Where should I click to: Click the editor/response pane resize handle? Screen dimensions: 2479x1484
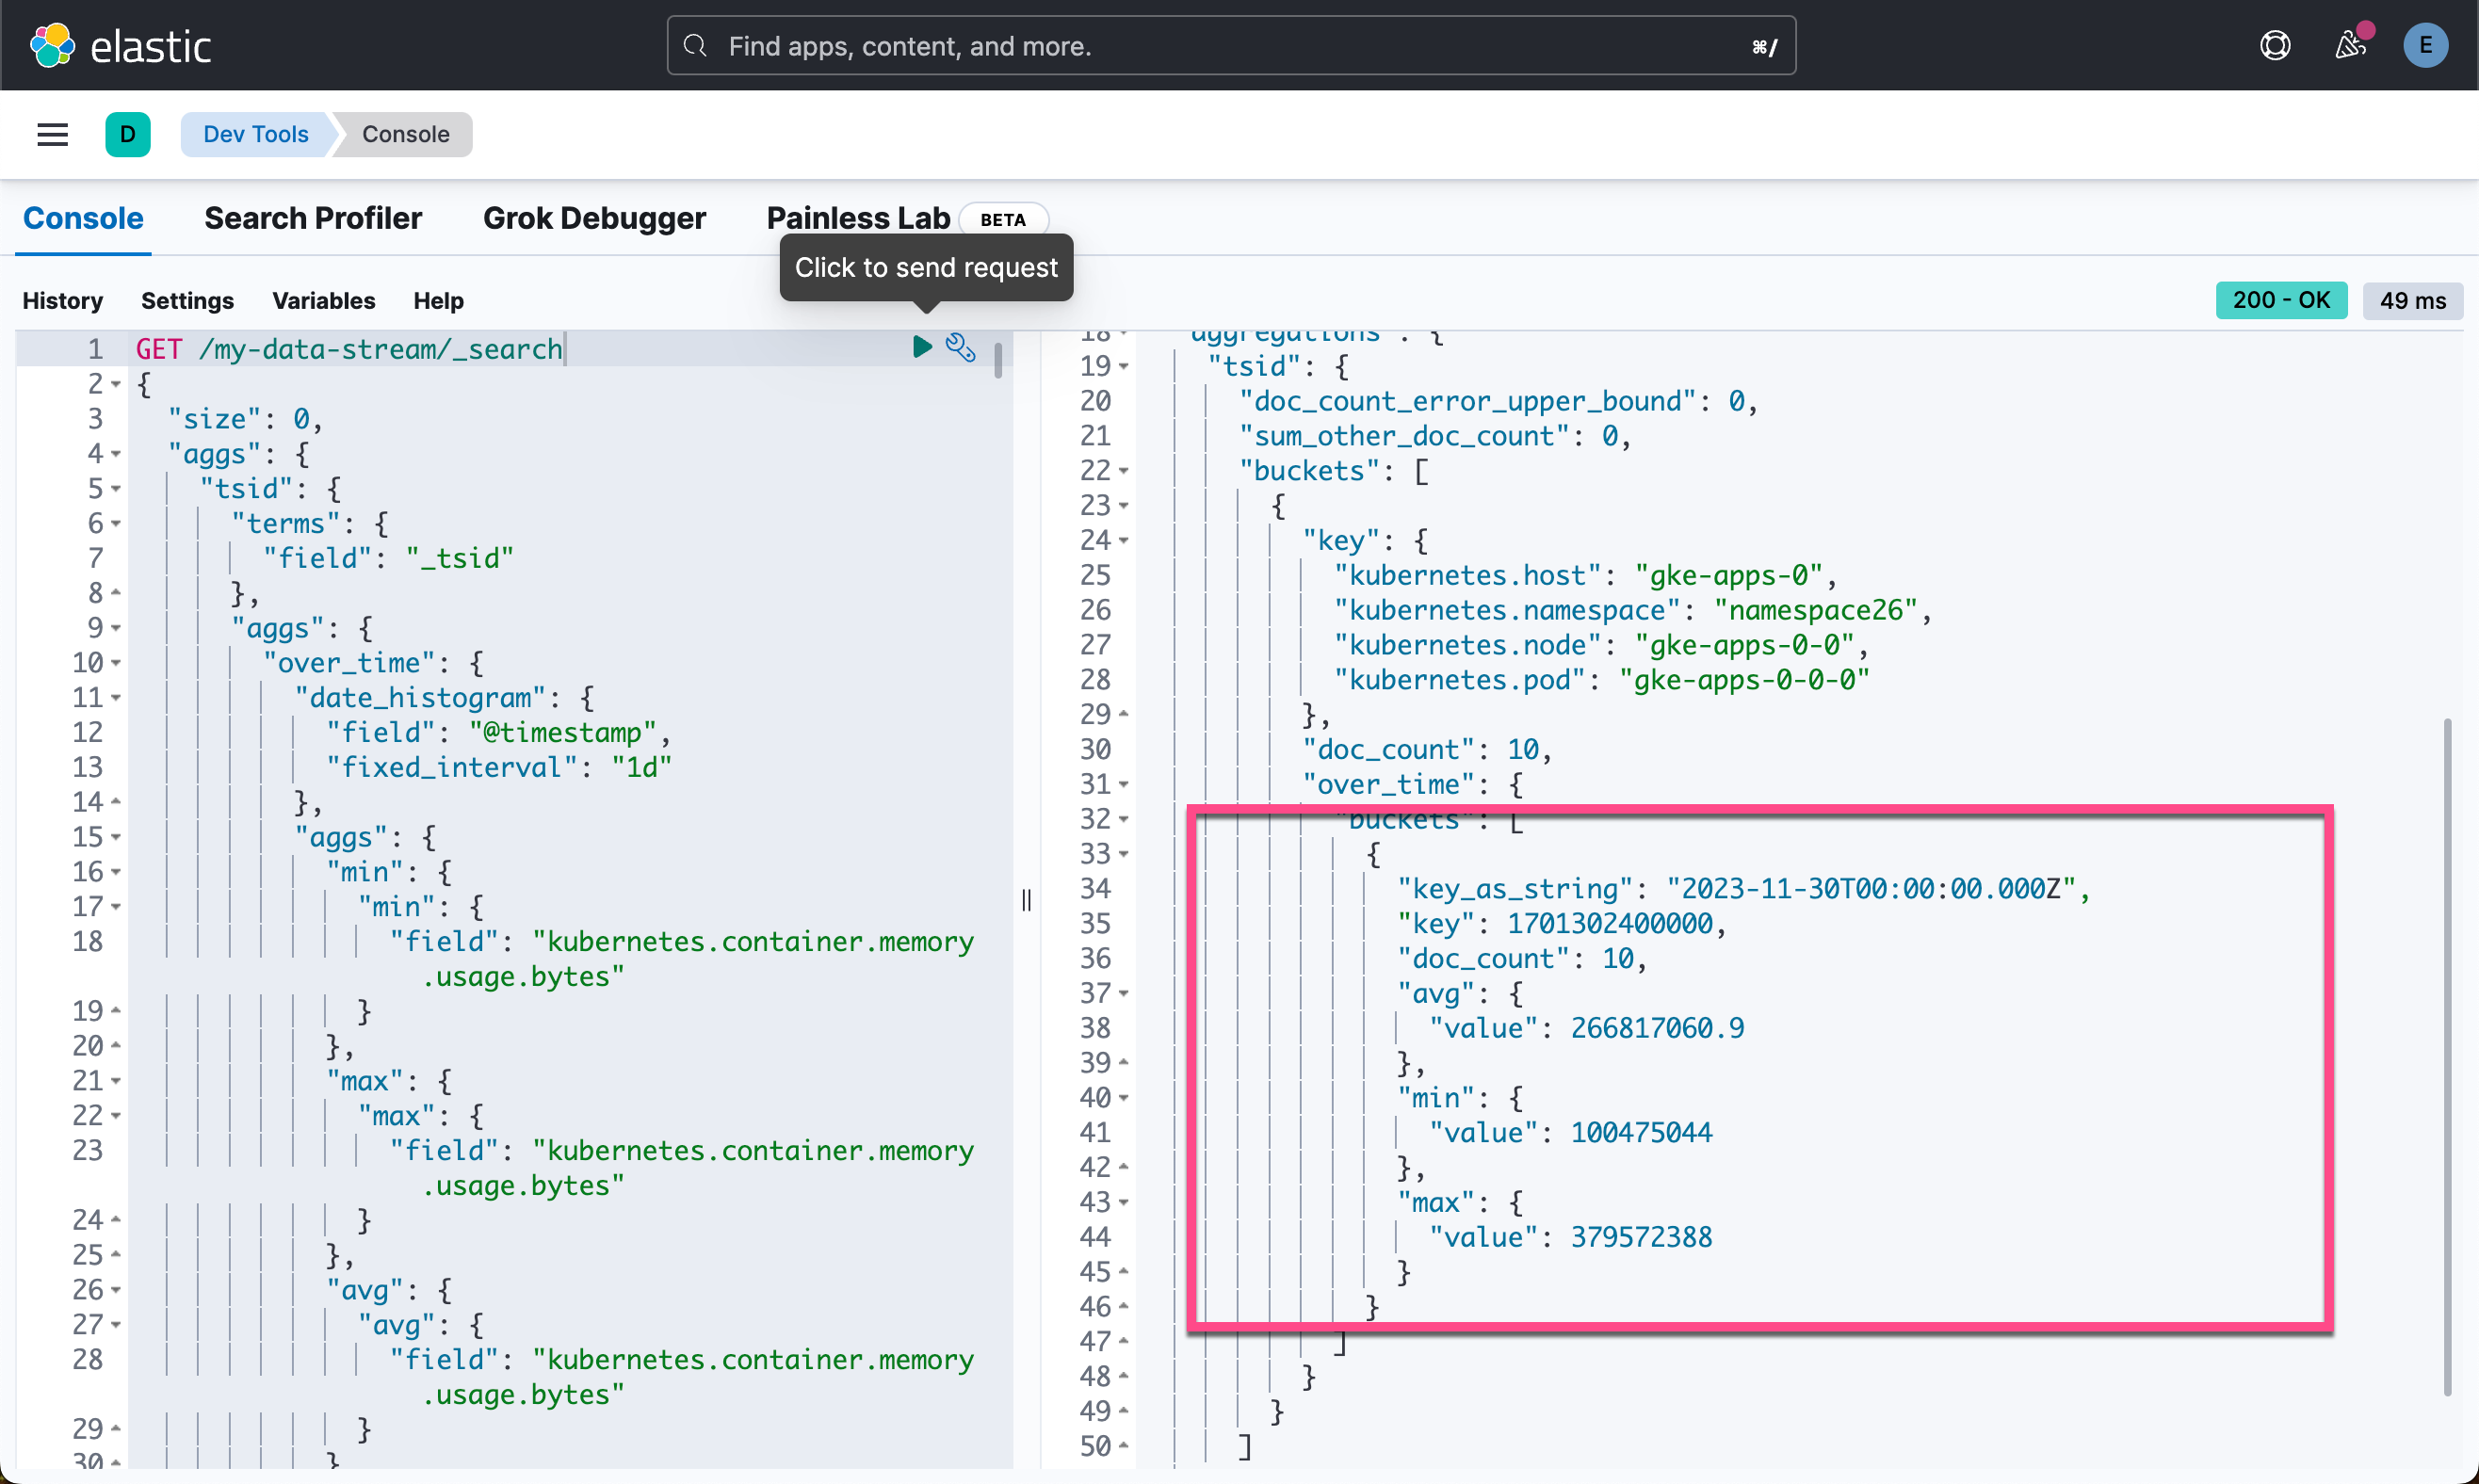(x=1026, y=900)
